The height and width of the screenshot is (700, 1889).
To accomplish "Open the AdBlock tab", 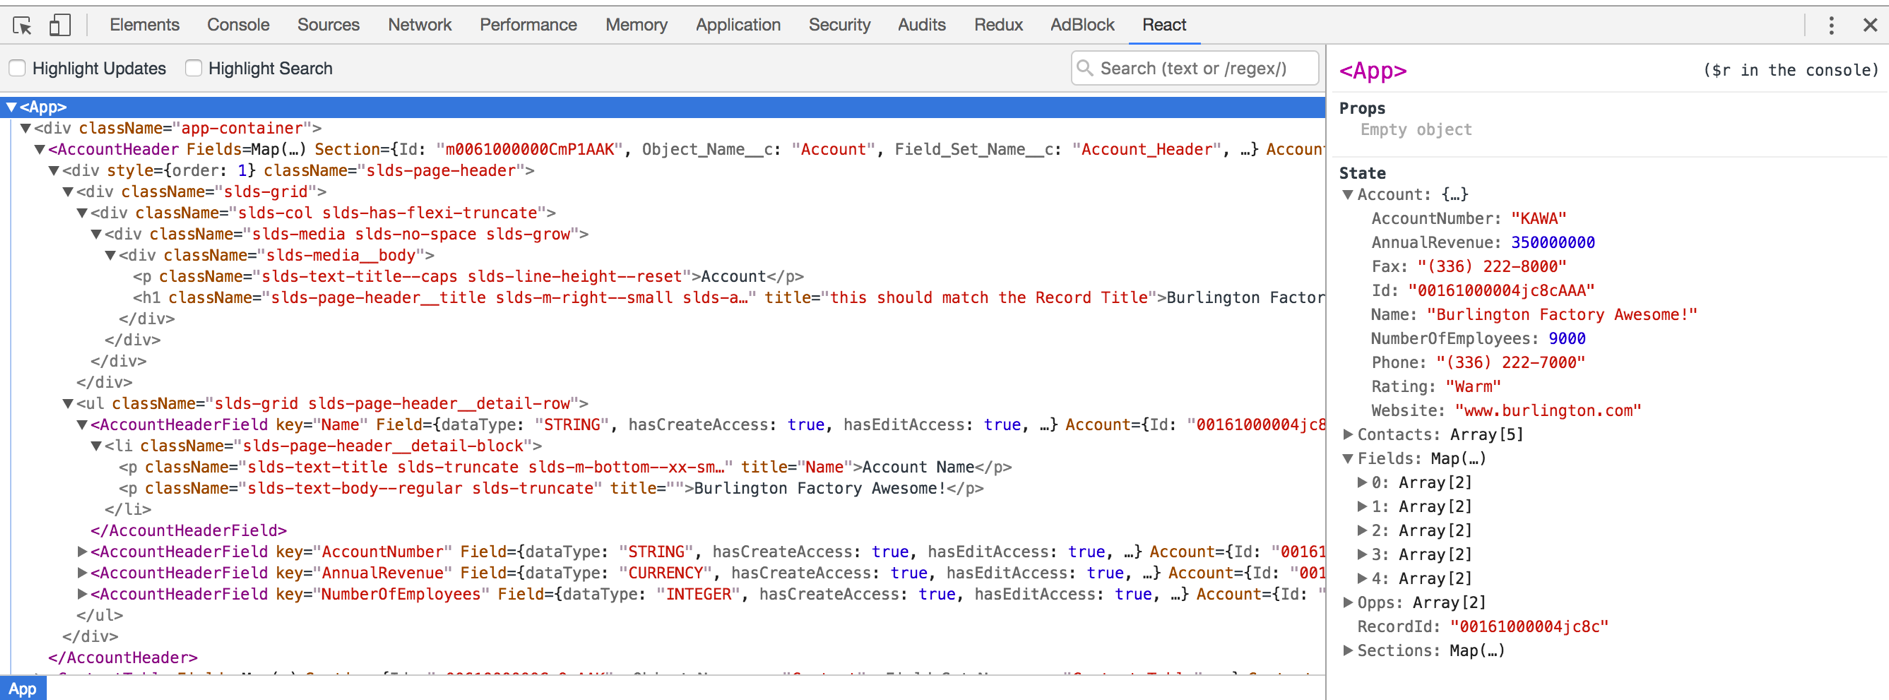I will (x=1082, y=25).
